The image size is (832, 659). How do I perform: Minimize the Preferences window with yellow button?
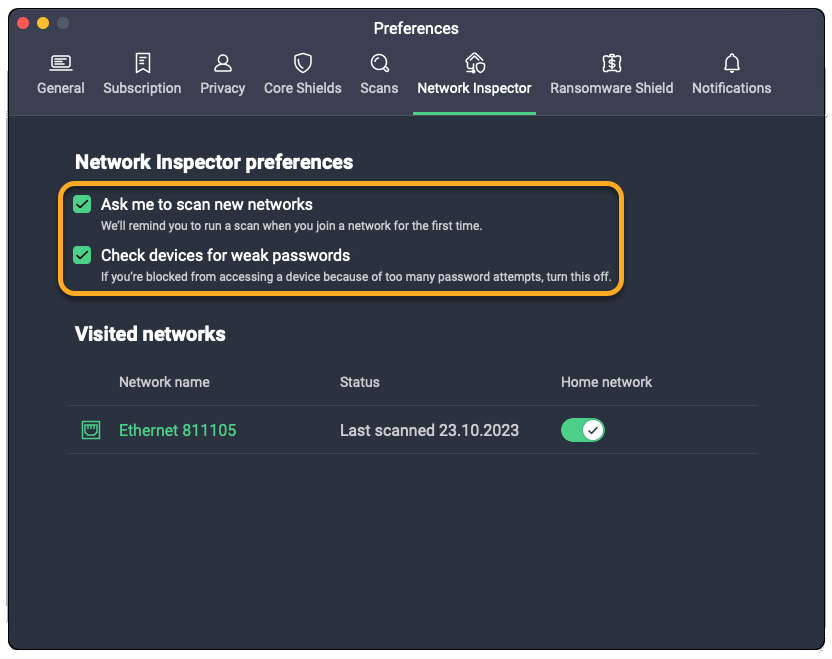(43, 23)
